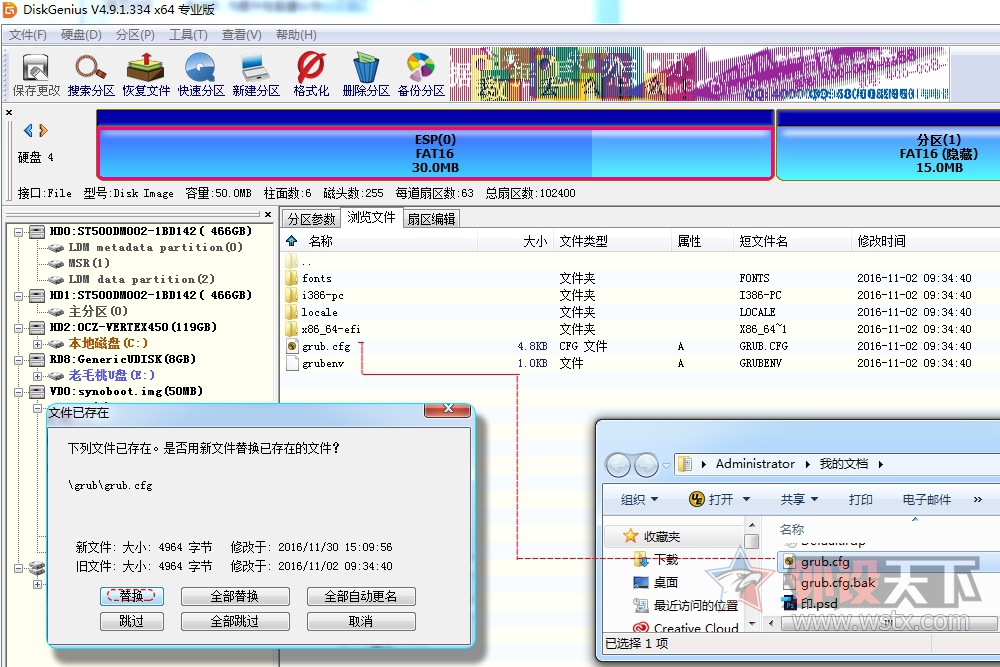Expand the 老毛桃U盘 (E:) tree node

pyautogui.click(x=38, y=376)
